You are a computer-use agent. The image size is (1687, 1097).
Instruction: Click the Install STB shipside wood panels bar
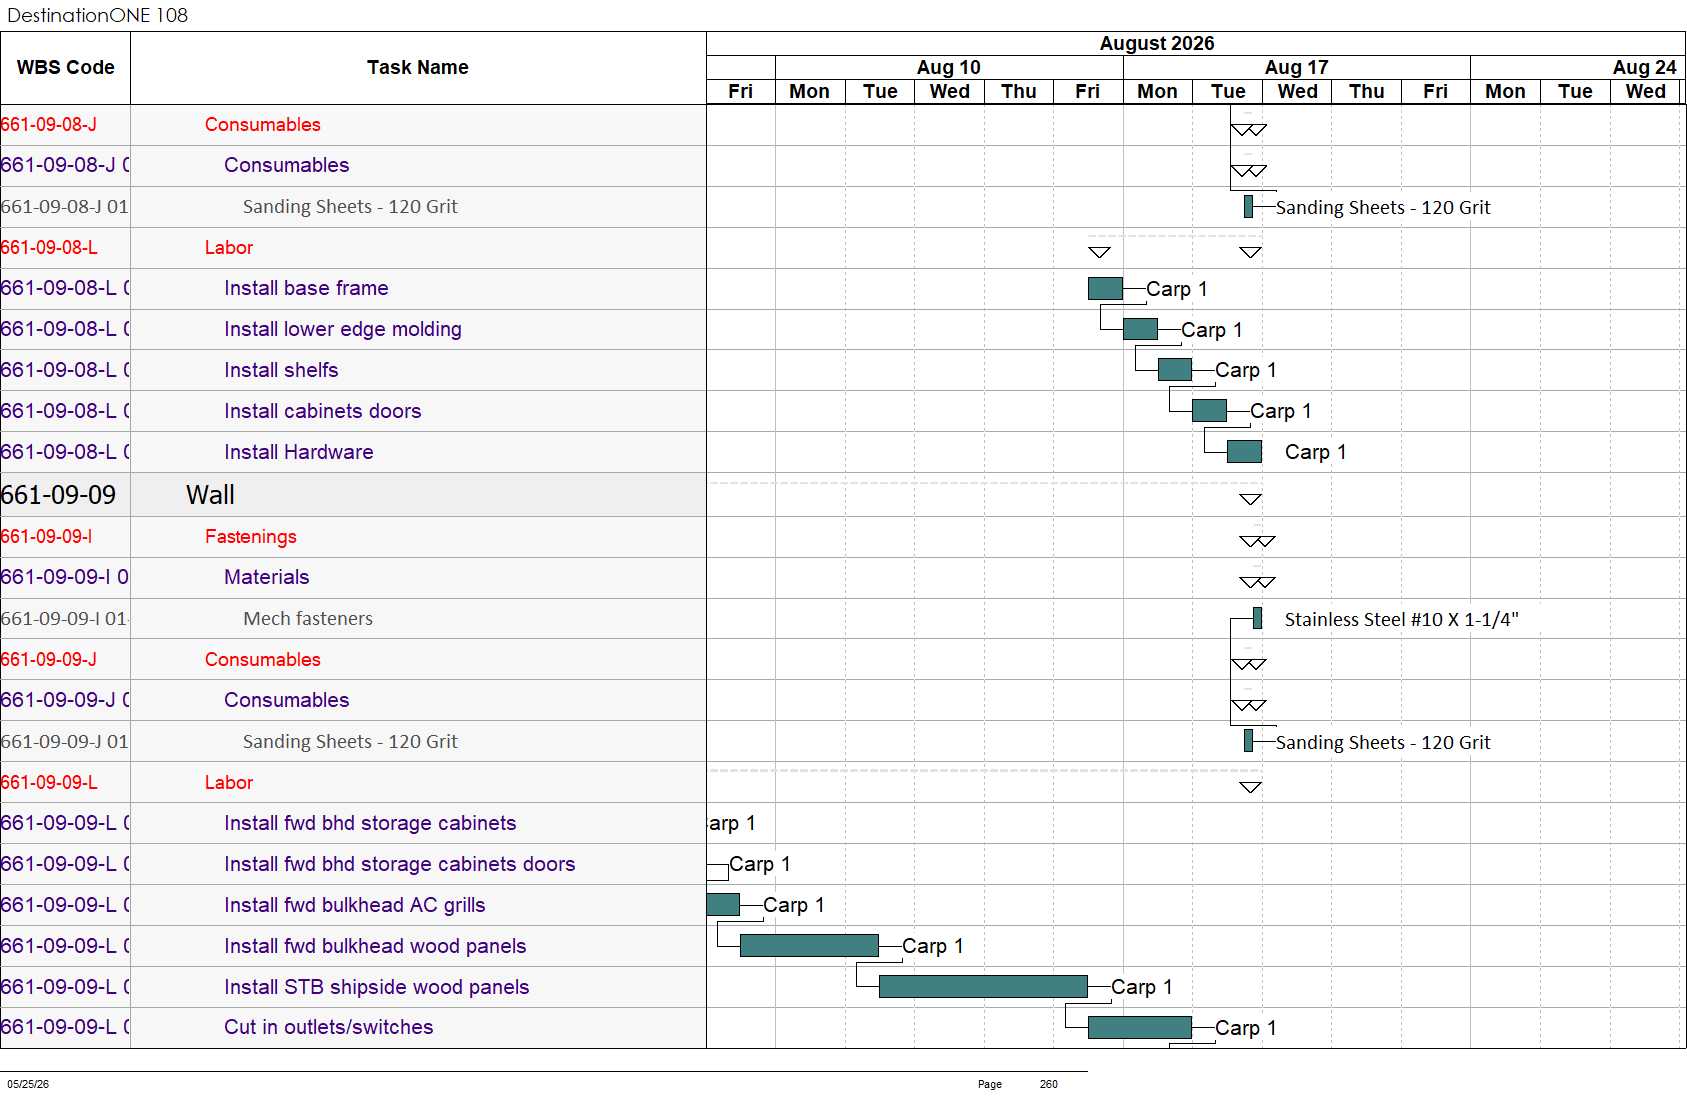[983, 987]
